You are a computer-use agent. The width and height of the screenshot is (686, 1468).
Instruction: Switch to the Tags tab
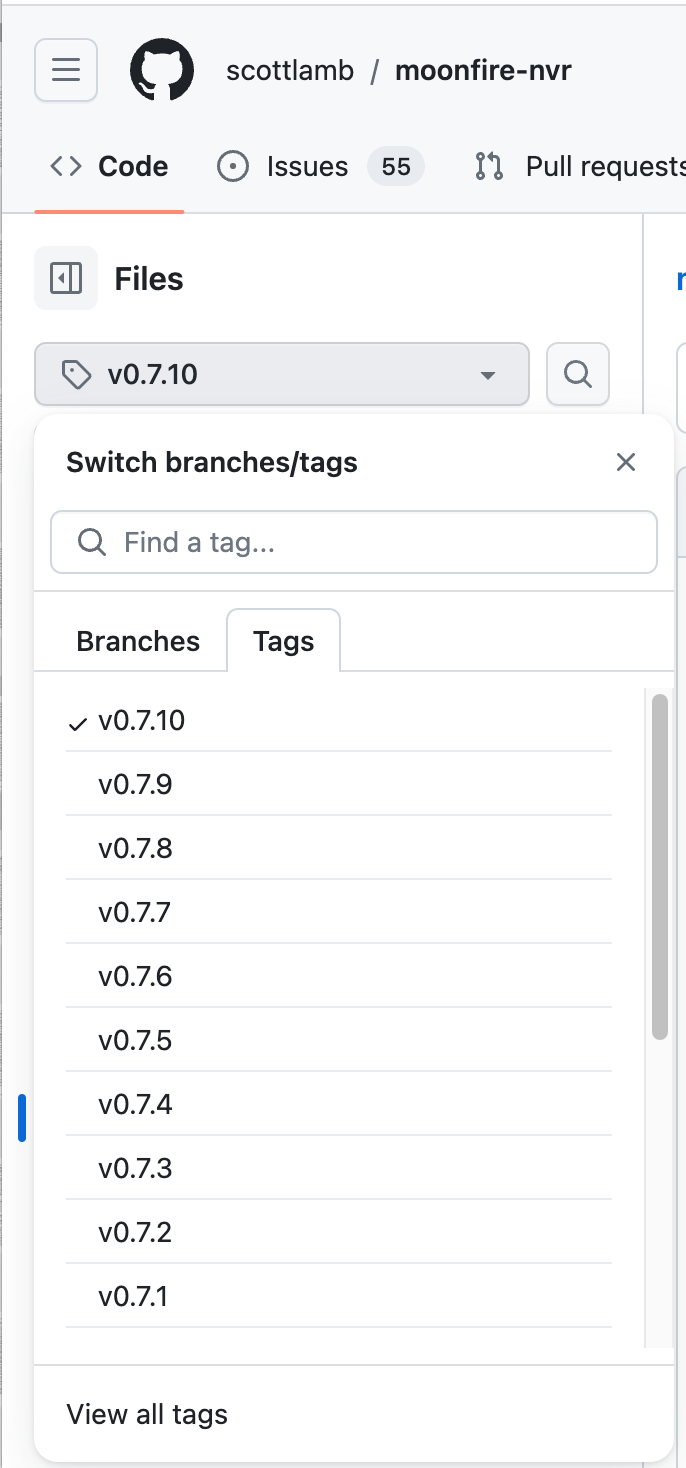pyautogui.click(x=283, y=641)
